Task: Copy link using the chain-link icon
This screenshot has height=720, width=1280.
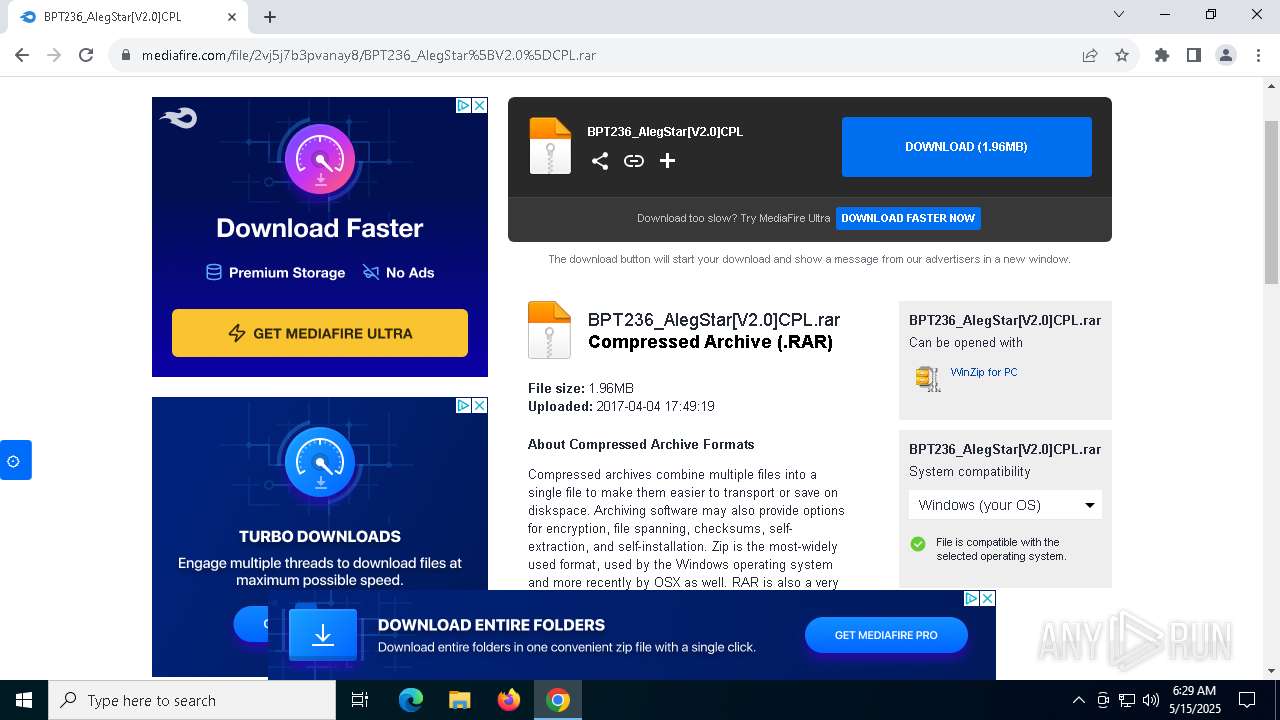Action: (634, 161)
